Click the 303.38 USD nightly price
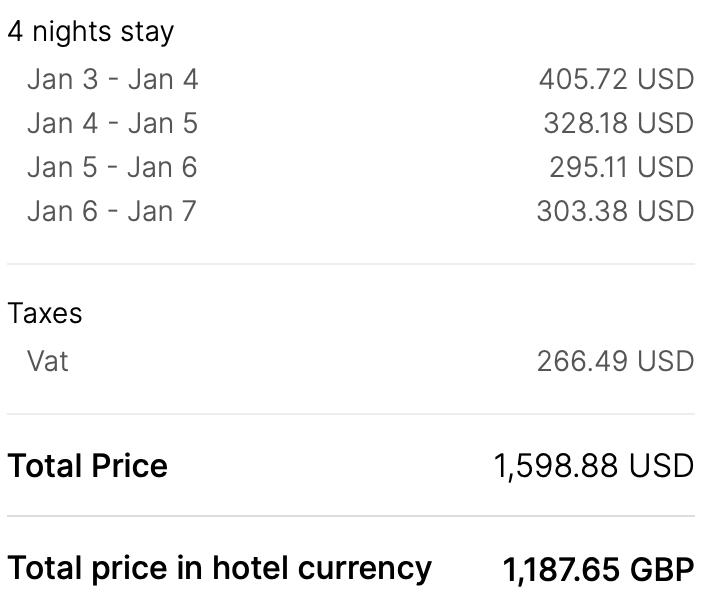This screenshot has width=716, height=602. tap(615, 211)
